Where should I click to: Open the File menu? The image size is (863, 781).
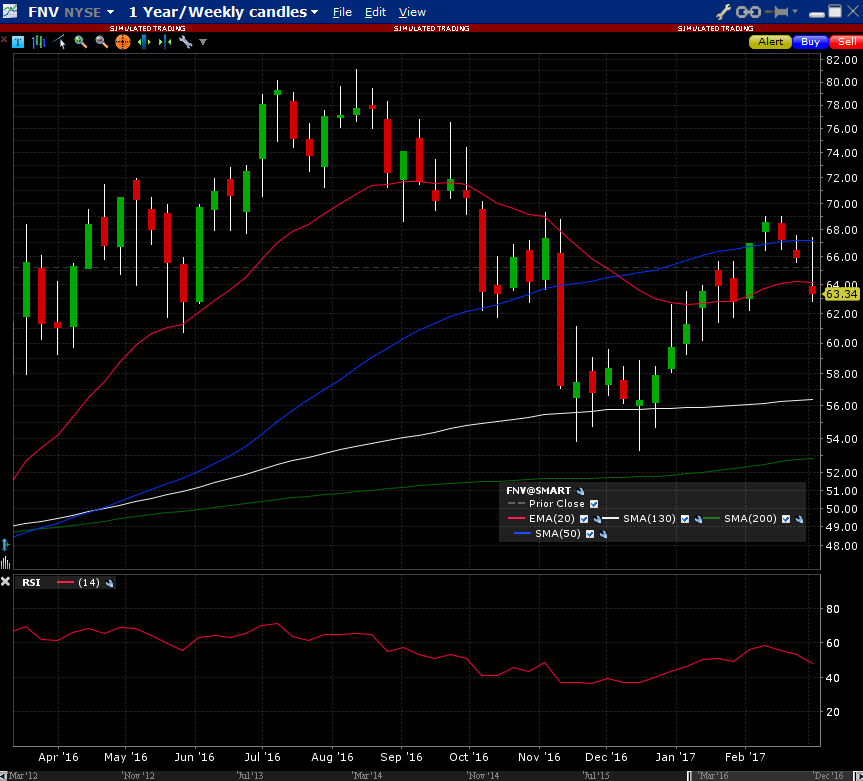point(342,12)
